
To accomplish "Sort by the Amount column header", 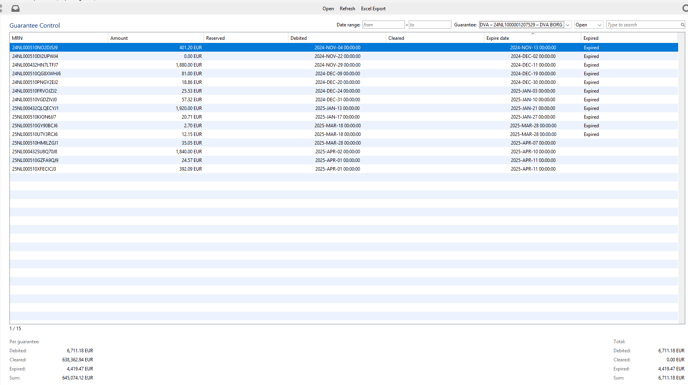I will (155, 38).
